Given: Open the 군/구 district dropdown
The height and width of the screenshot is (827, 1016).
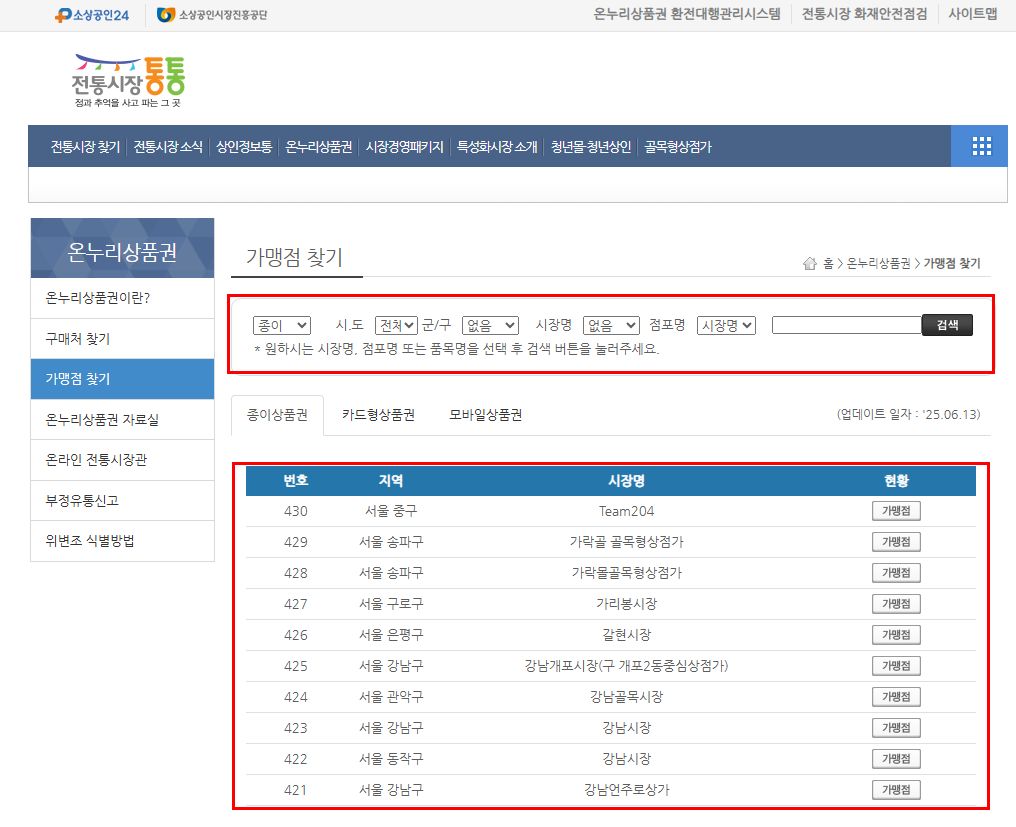Looking at the screenshot, I should [490, 325].
